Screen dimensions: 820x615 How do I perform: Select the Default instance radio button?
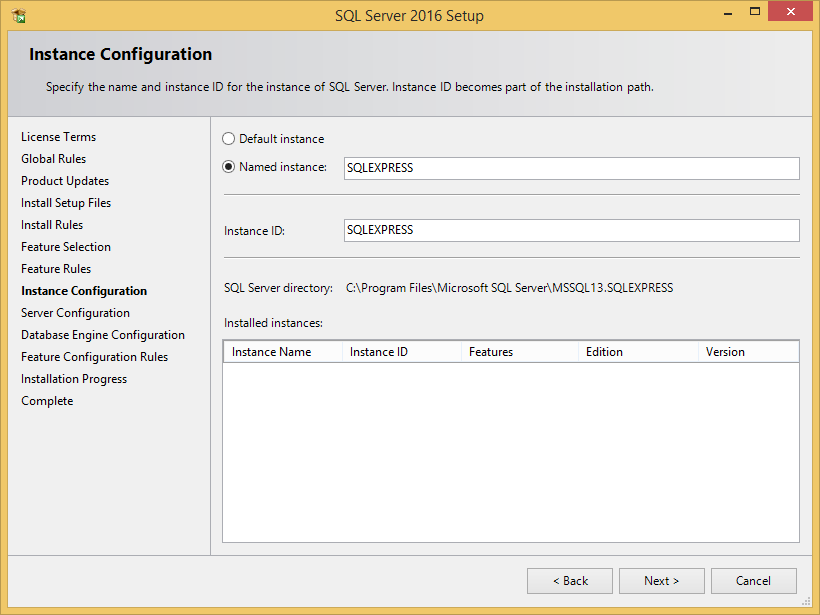click(x=229, y=139)
